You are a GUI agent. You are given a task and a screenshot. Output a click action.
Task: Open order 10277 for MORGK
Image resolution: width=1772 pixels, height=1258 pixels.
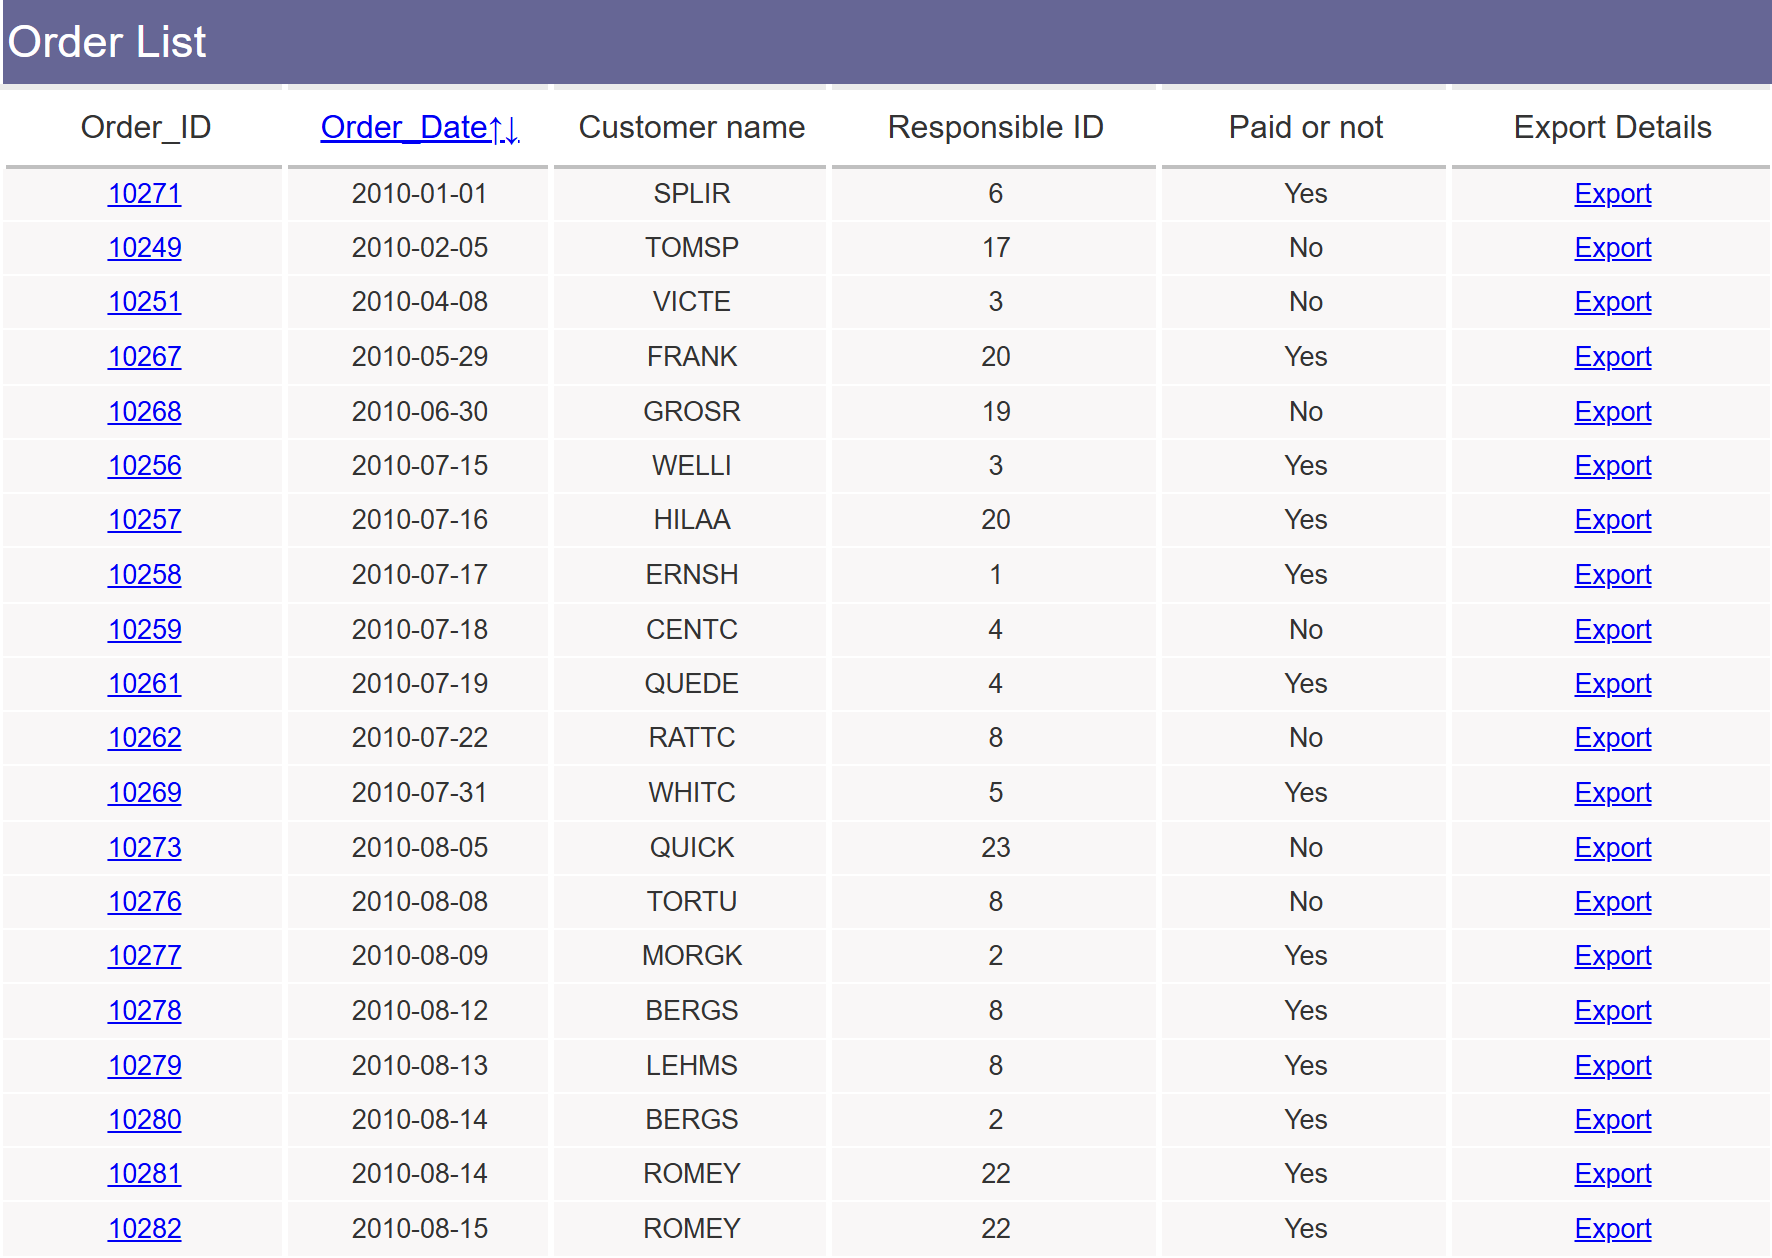pyautogui.click(x=144, y=956)
